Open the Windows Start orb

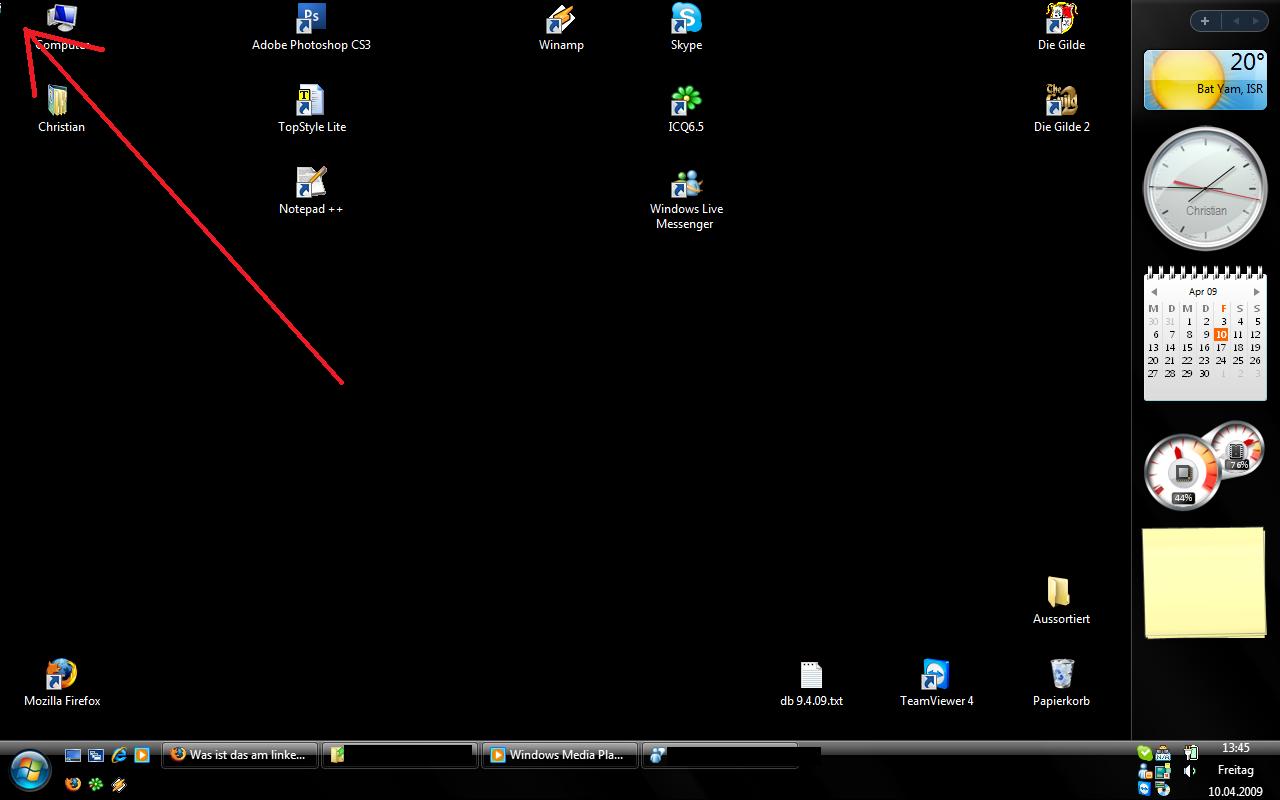point(30,770)
